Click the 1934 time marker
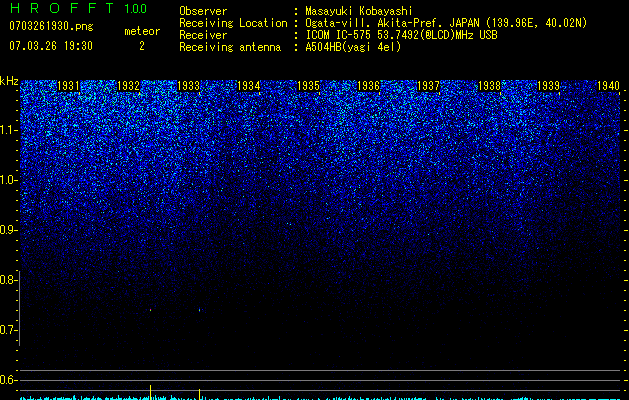The image size is (629, 400). (x=249, y=86)
